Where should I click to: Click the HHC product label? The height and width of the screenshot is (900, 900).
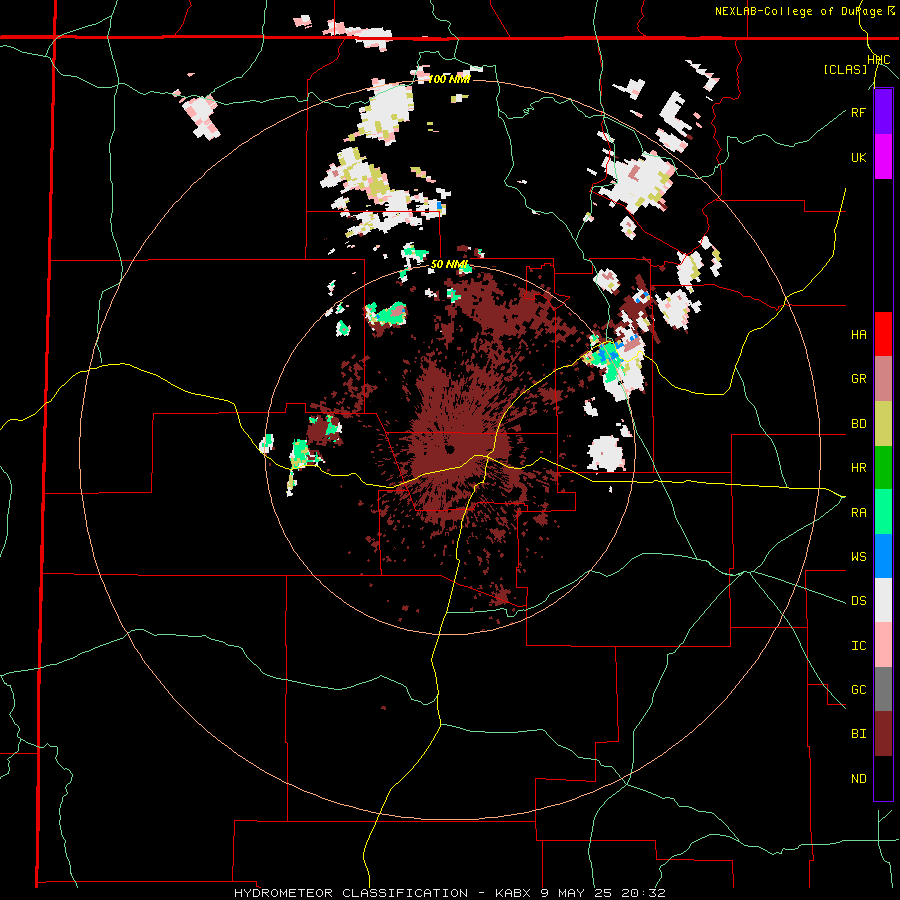[878, 60]
